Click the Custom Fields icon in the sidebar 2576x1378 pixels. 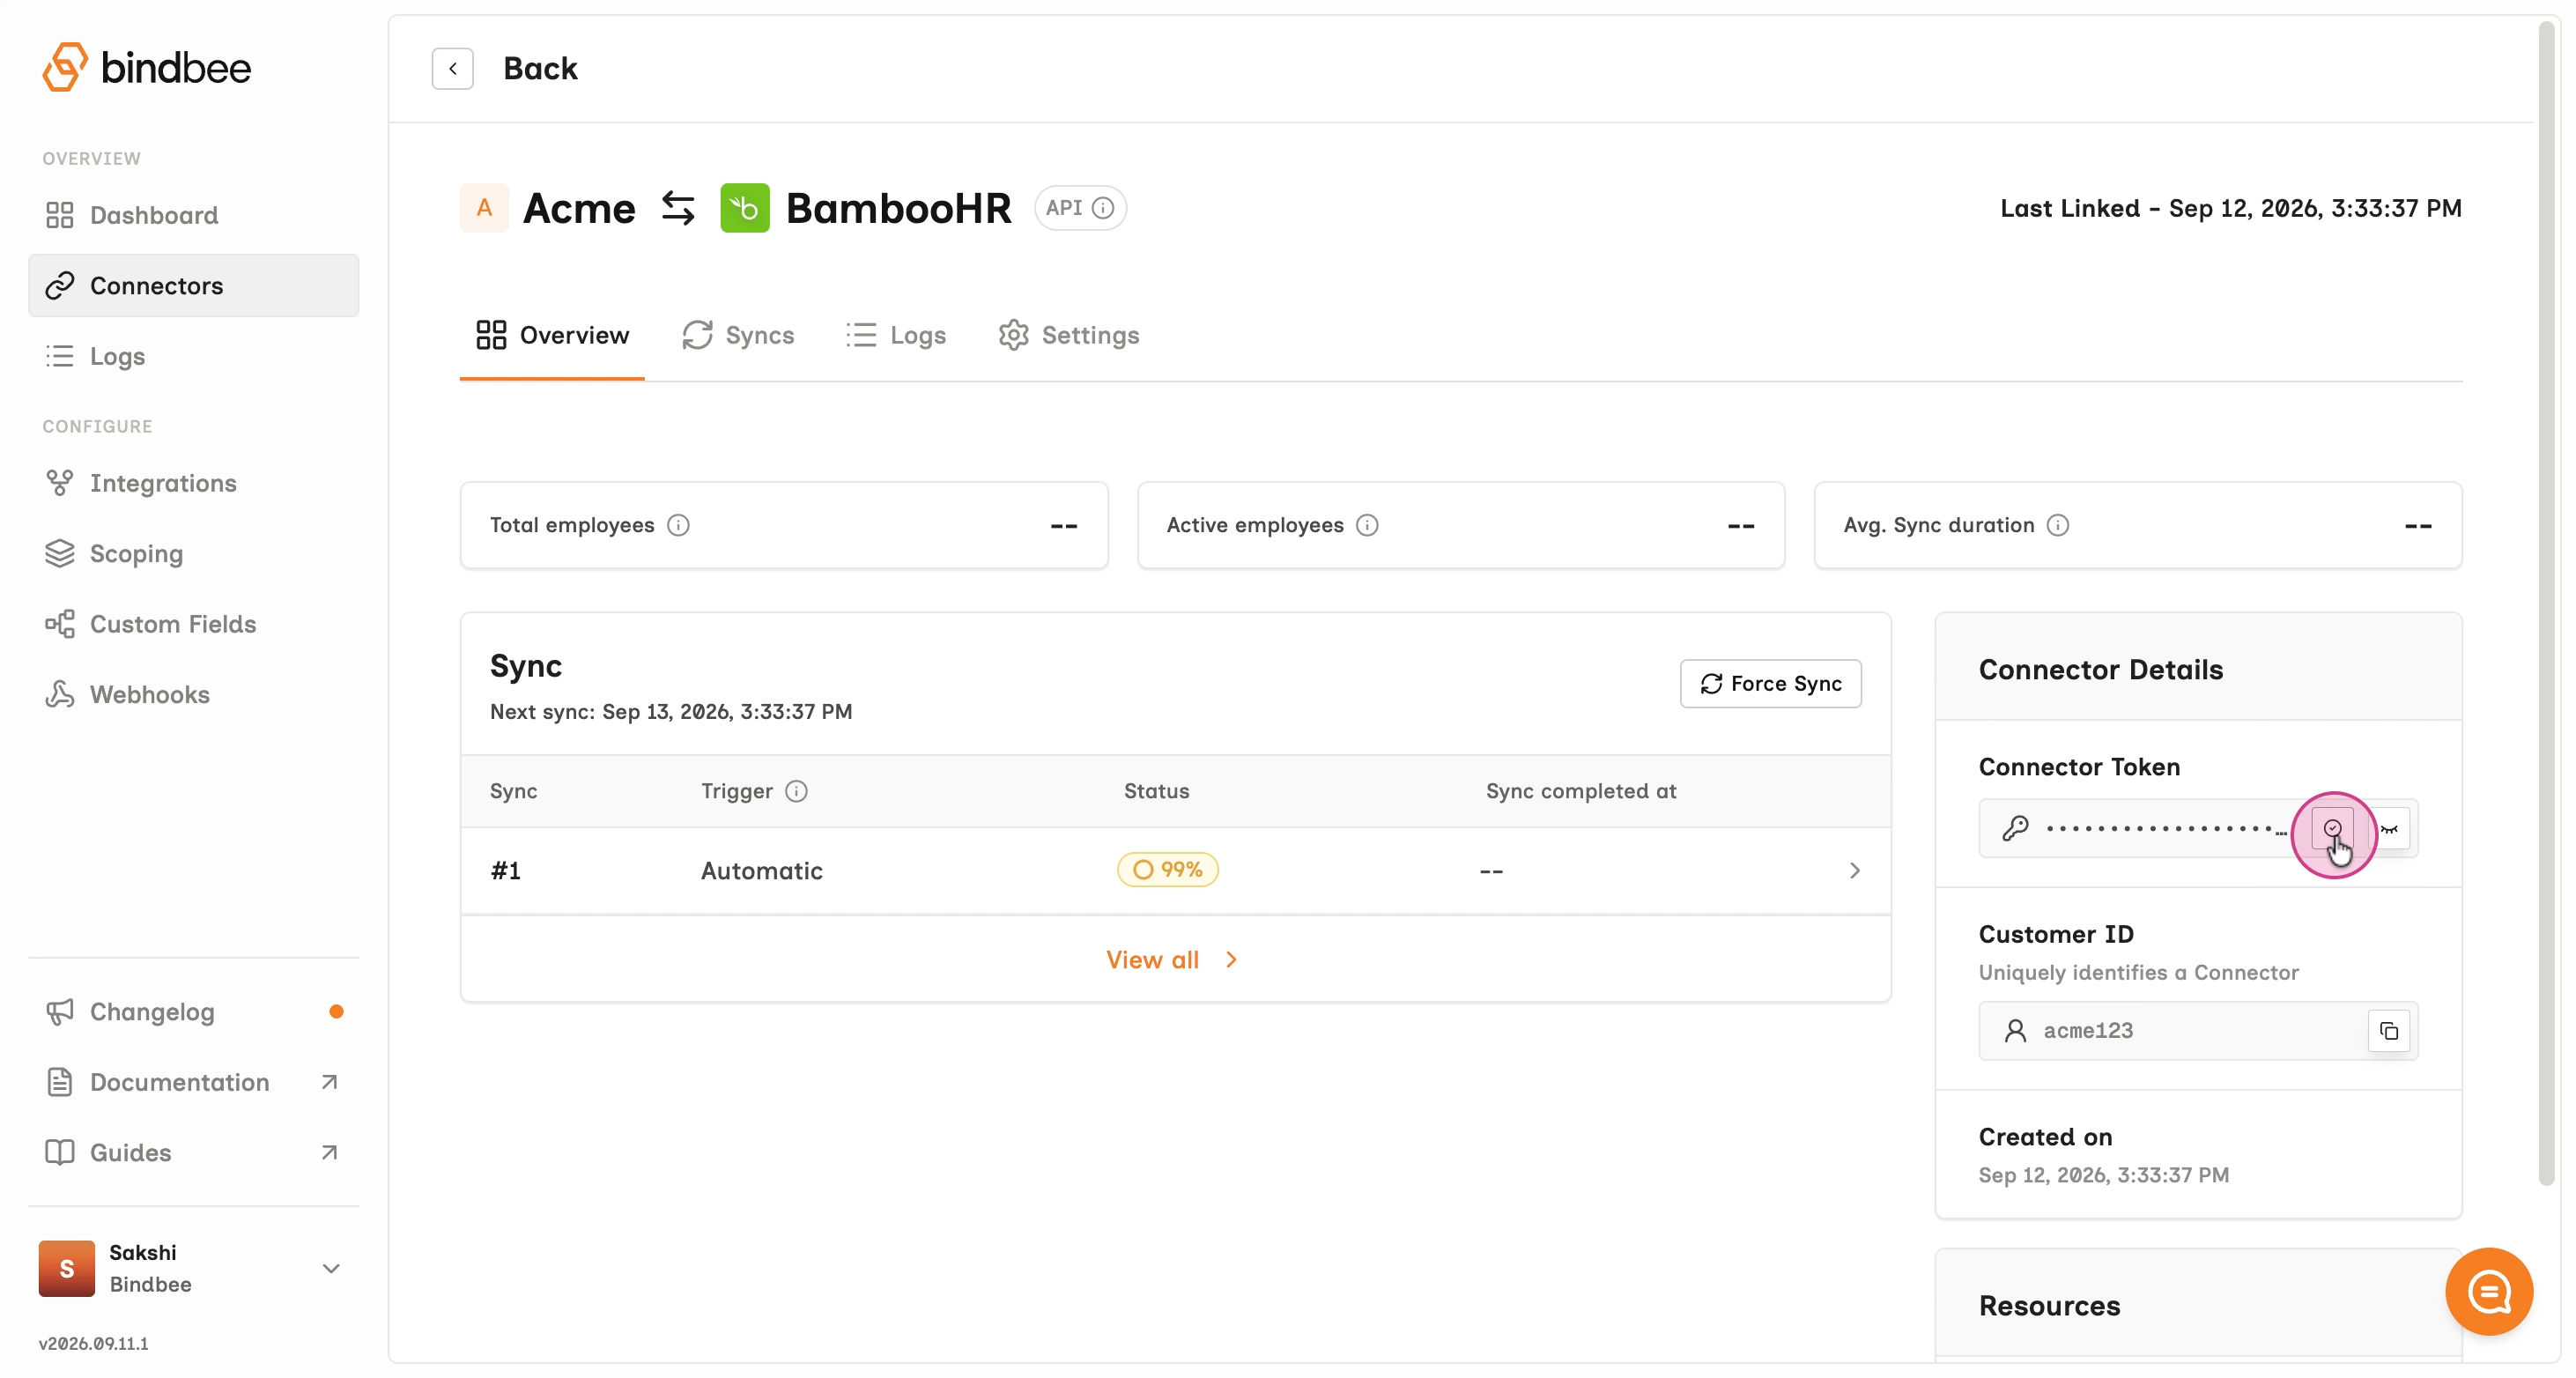59,624
